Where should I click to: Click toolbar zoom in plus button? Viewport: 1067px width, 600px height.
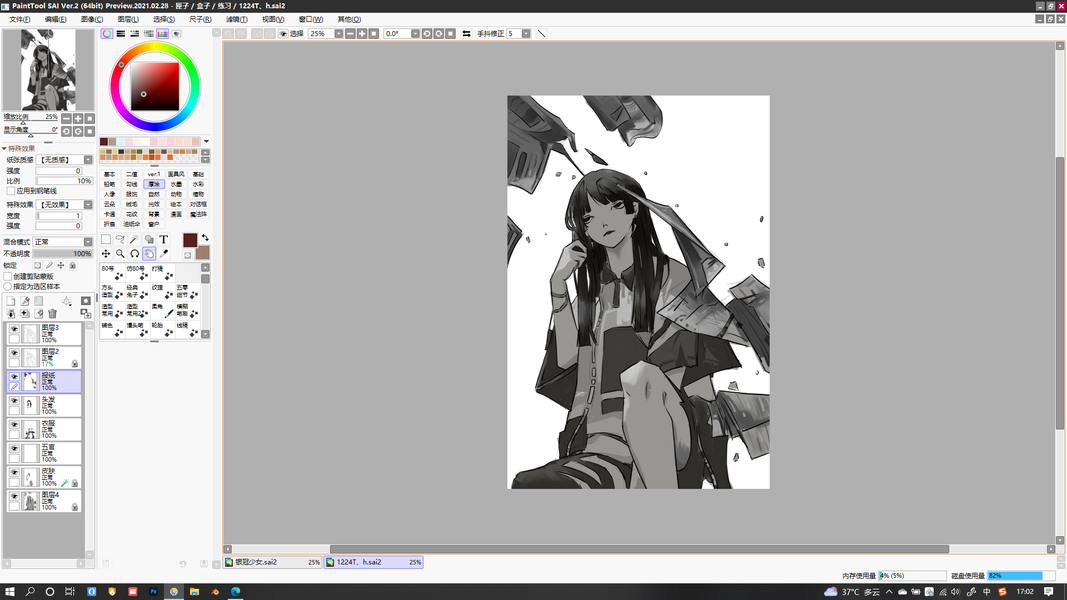coord(361,33)
